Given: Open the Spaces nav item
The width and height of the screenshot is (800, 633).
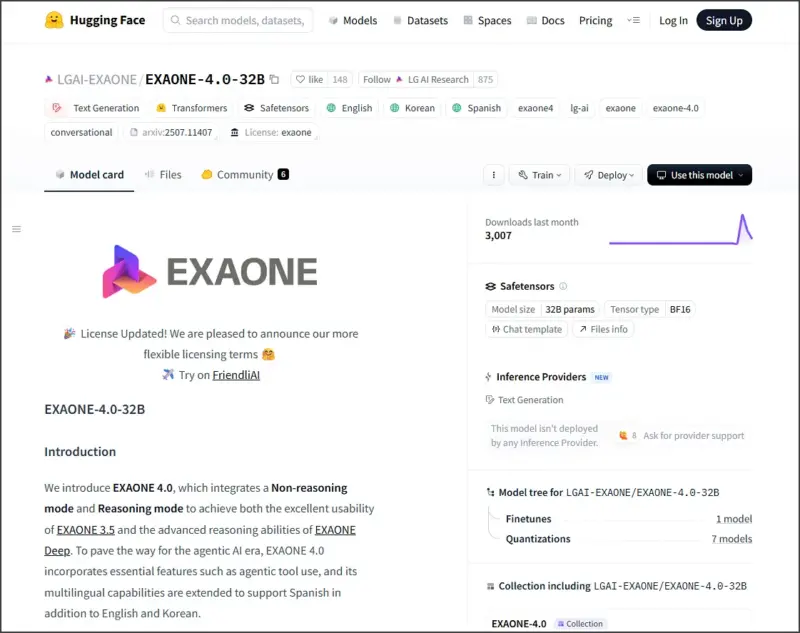Looking at the screenshot, I should (487, 20).
